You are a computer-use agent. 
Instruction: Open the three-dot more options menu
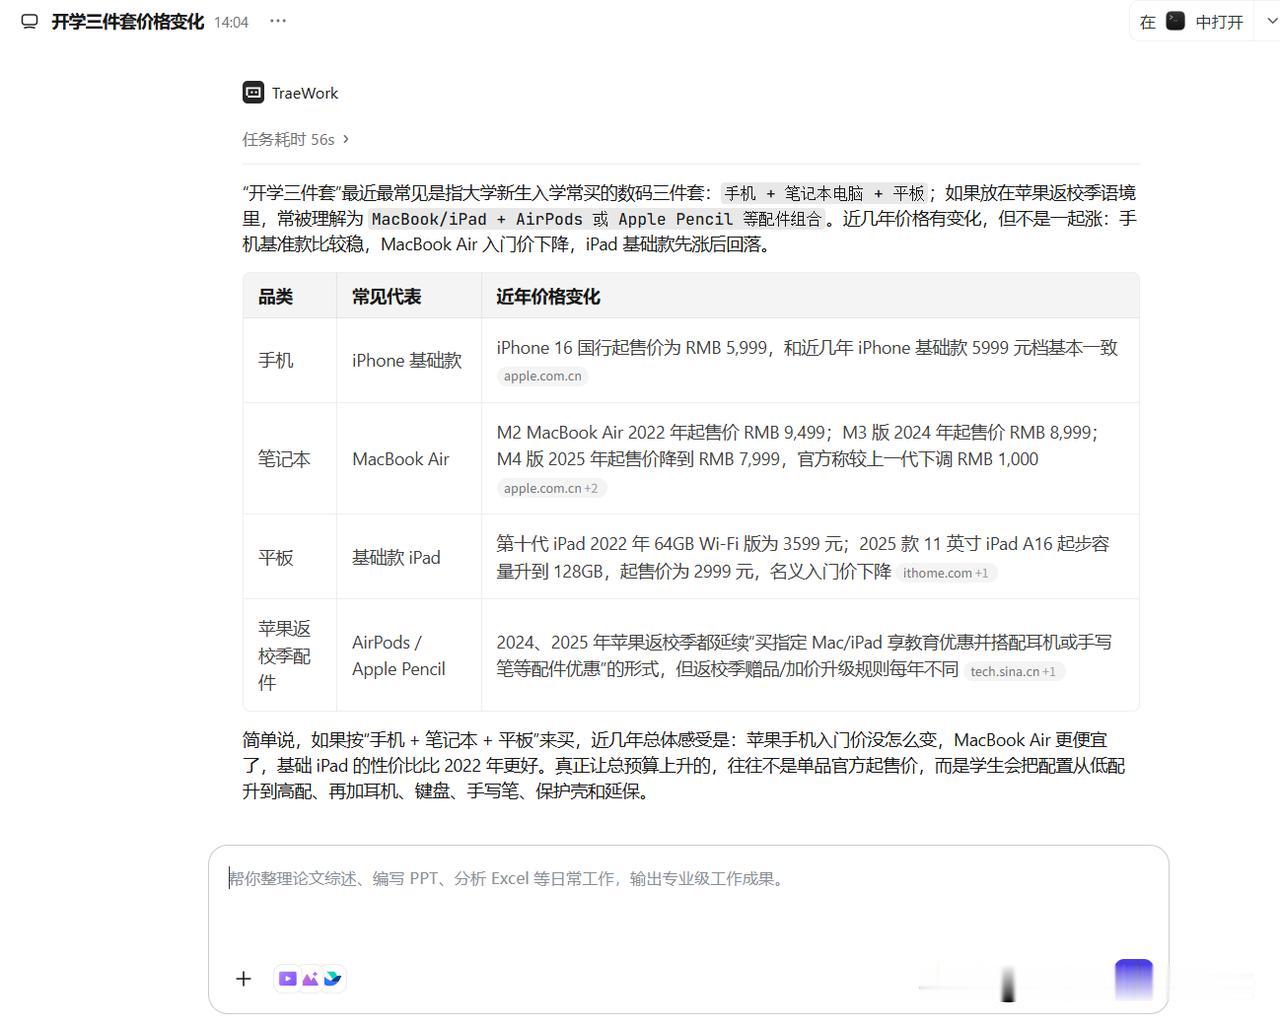[x=278, y=21]
